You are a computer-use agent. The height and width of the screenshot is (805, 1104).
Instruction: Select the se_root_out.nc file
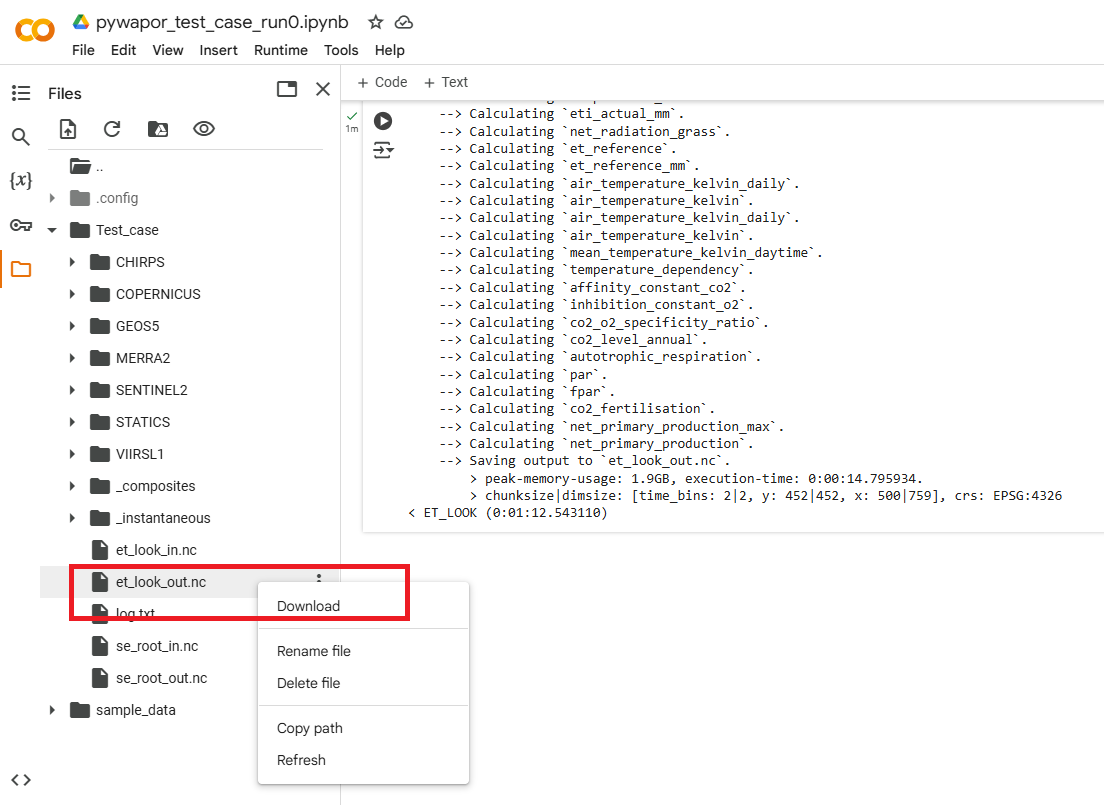pyautogui.click(x=161, y=678)
